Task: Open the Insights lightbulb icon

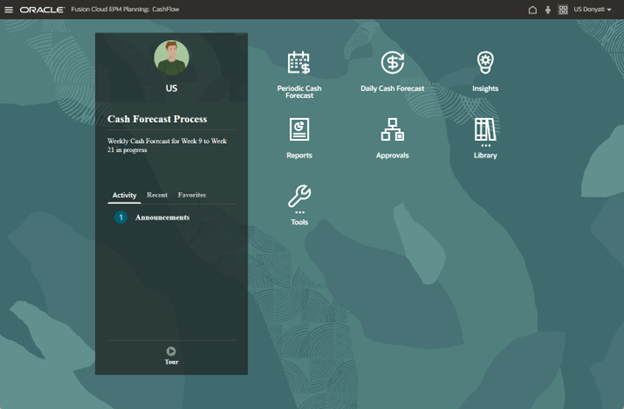Action: click(485, 63)
